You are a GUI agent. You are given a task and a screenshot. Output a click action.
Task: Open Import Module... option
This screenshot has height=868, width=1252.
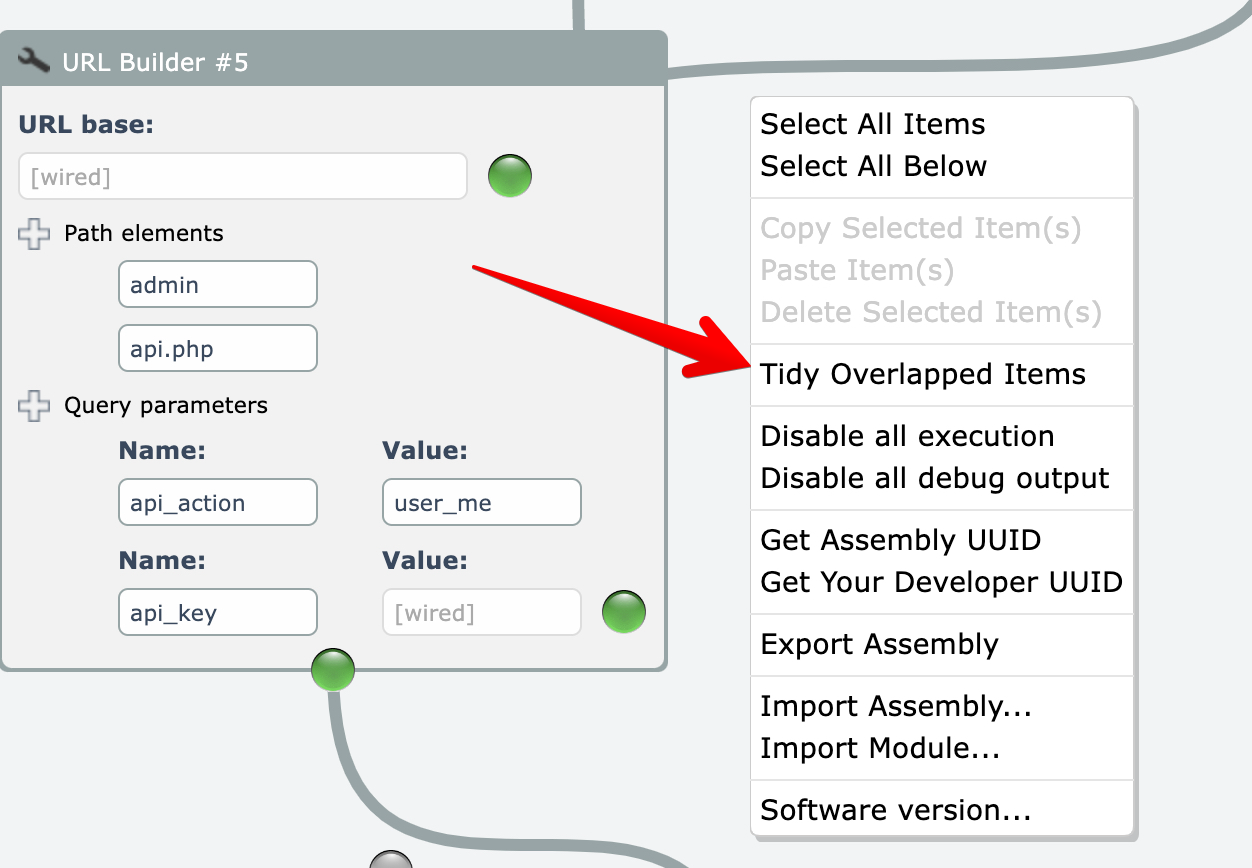click(x=880, y=748)
